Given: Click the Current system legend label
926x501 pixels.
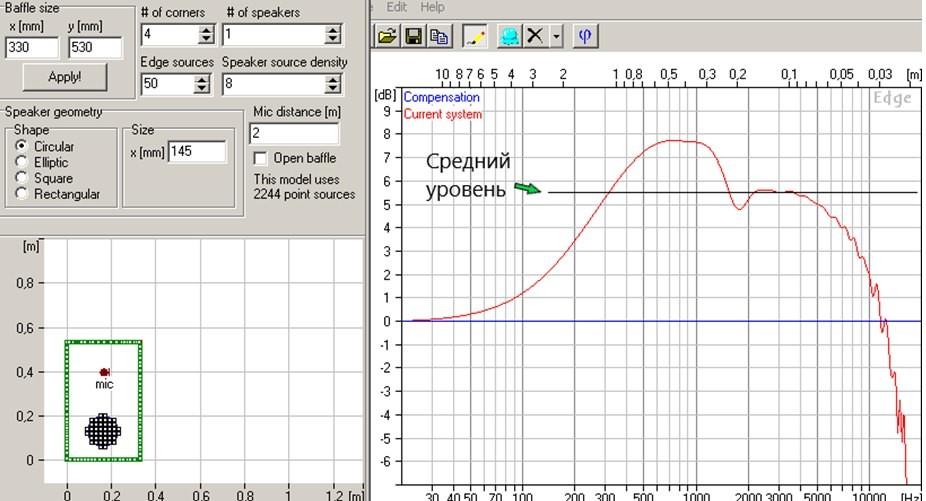Looking at the screenshot, I should pyautogui.click(x=442, y=114).
